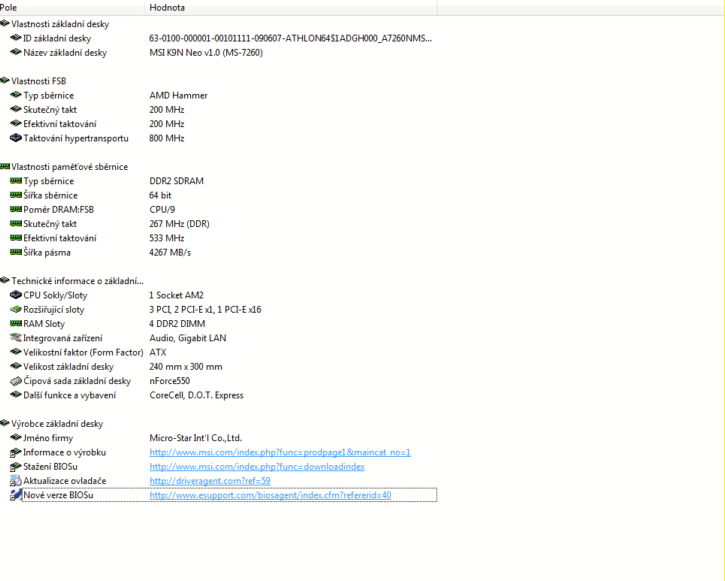Select the 1 Socket AM2 value

177,295
